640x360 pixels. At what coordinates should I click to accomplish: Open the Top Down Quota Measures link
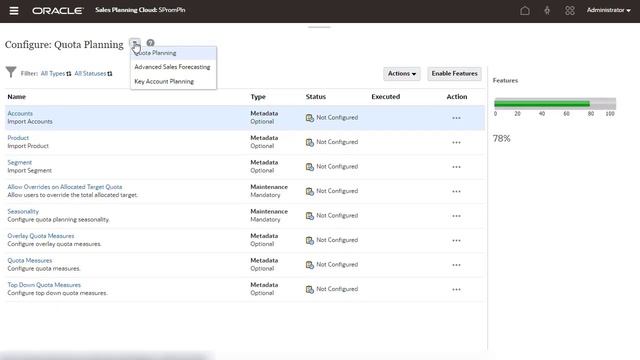tap(44, 285)
